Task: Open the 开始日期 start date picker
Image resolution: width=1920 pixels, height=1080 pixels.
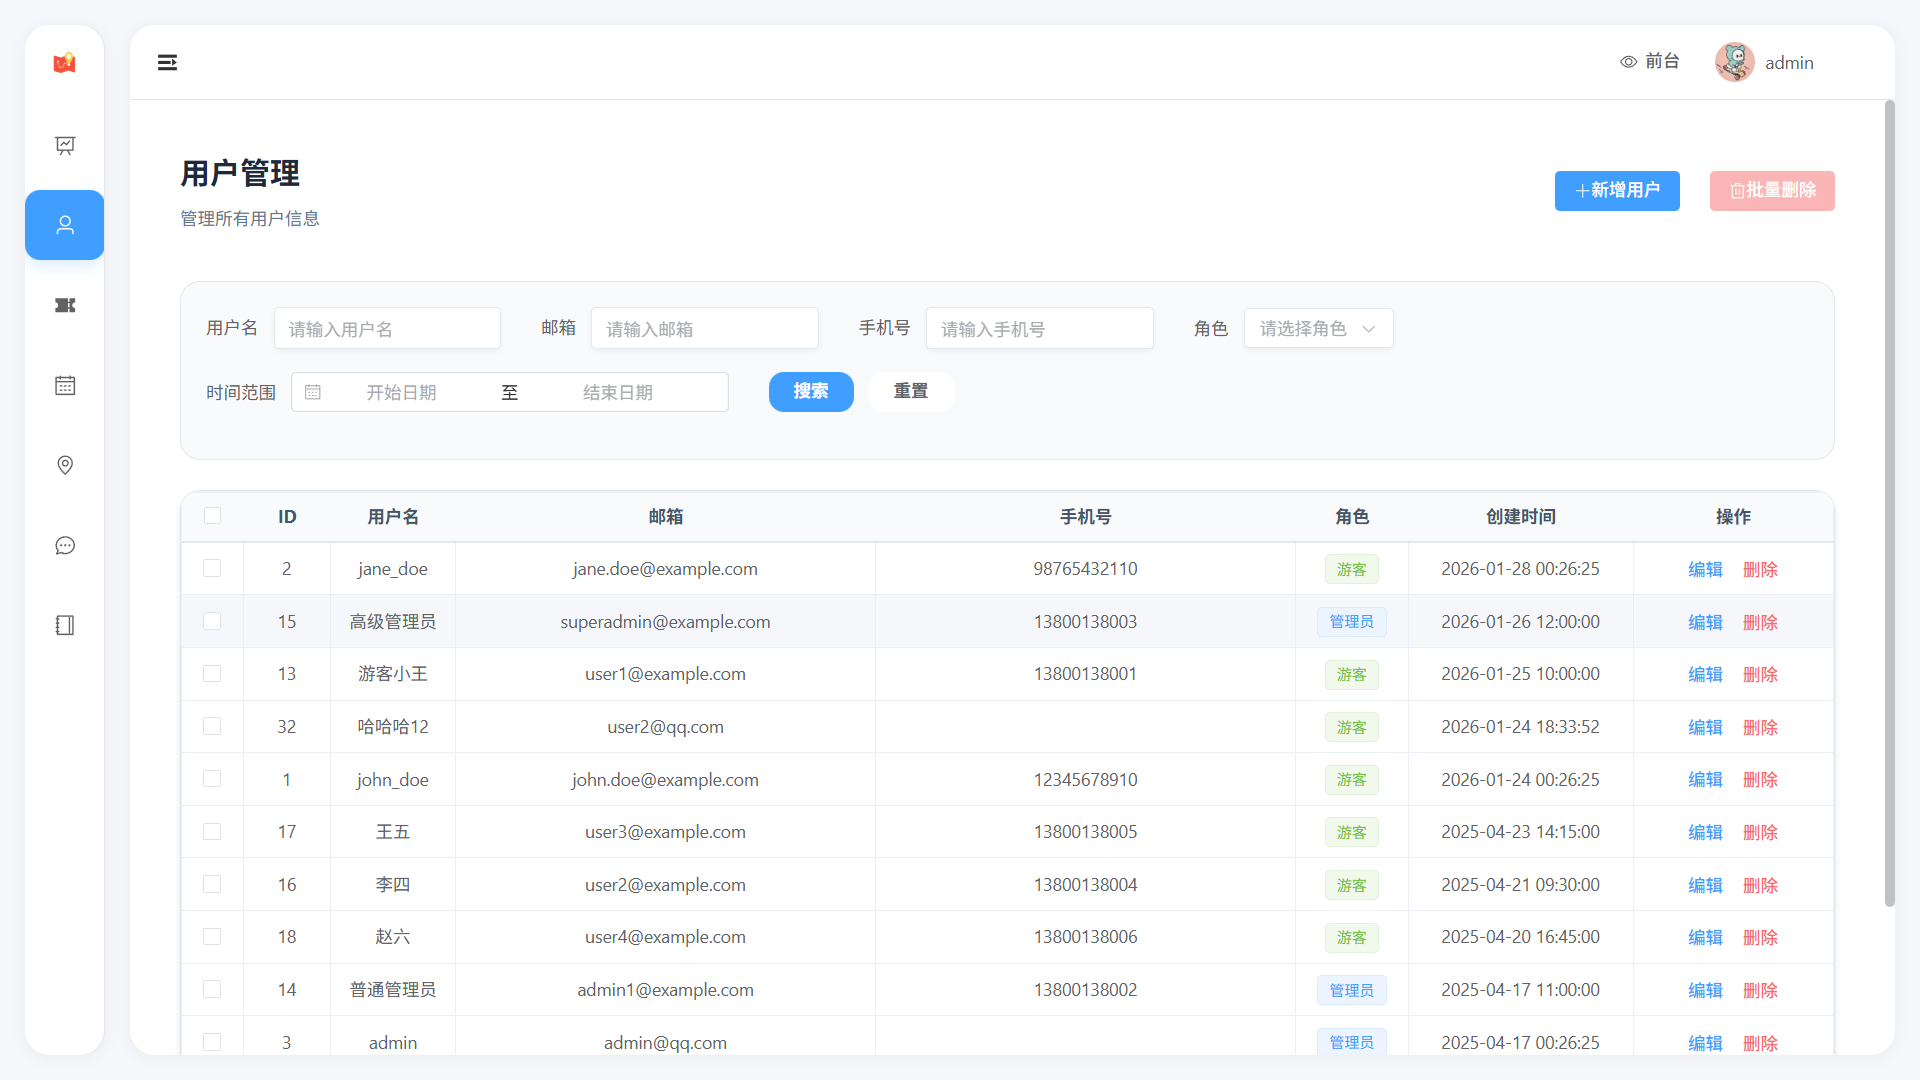Action: (x=401, y=392)
